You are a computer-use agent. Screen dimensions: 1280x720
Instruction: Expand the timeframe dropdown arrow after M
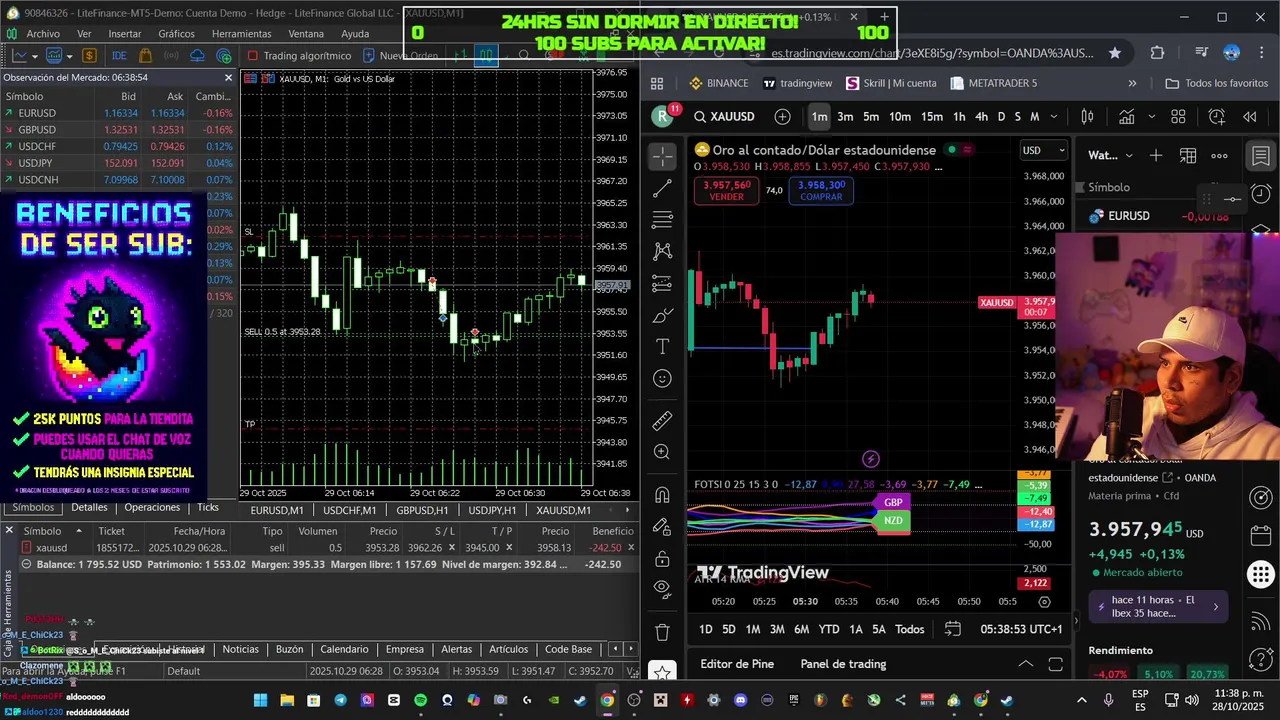coord(1052,117)
